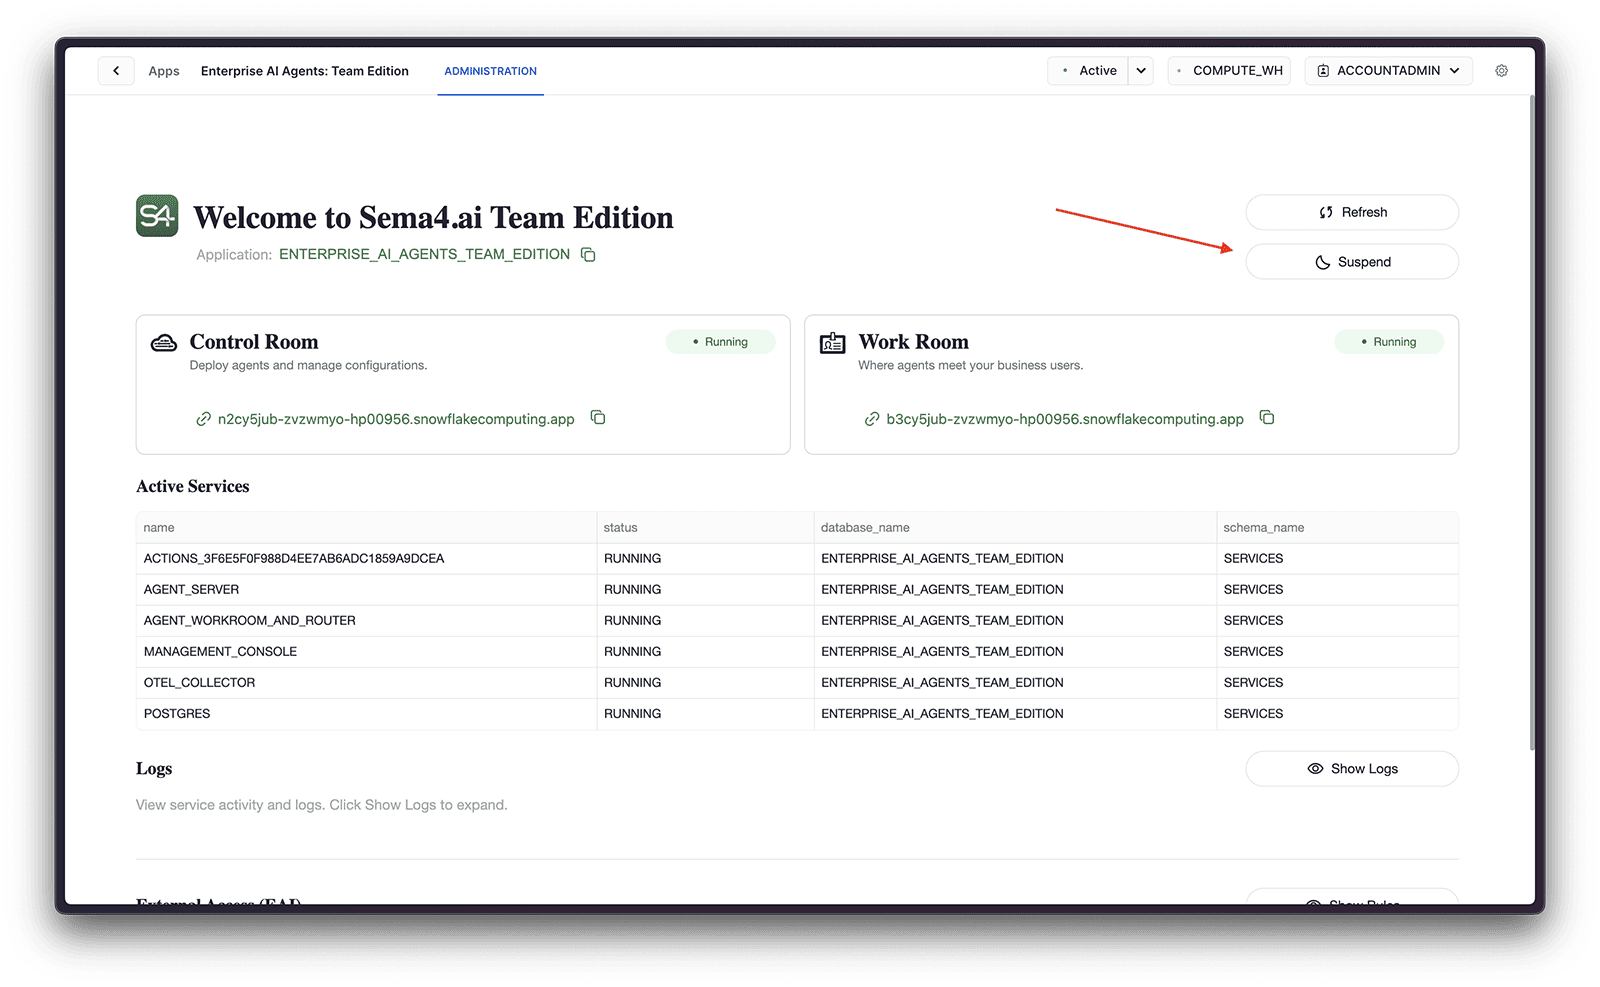The image size is (1600, 987).
Task: Switch to the ADMINISTRATION tab
Action: click(490, 71)
